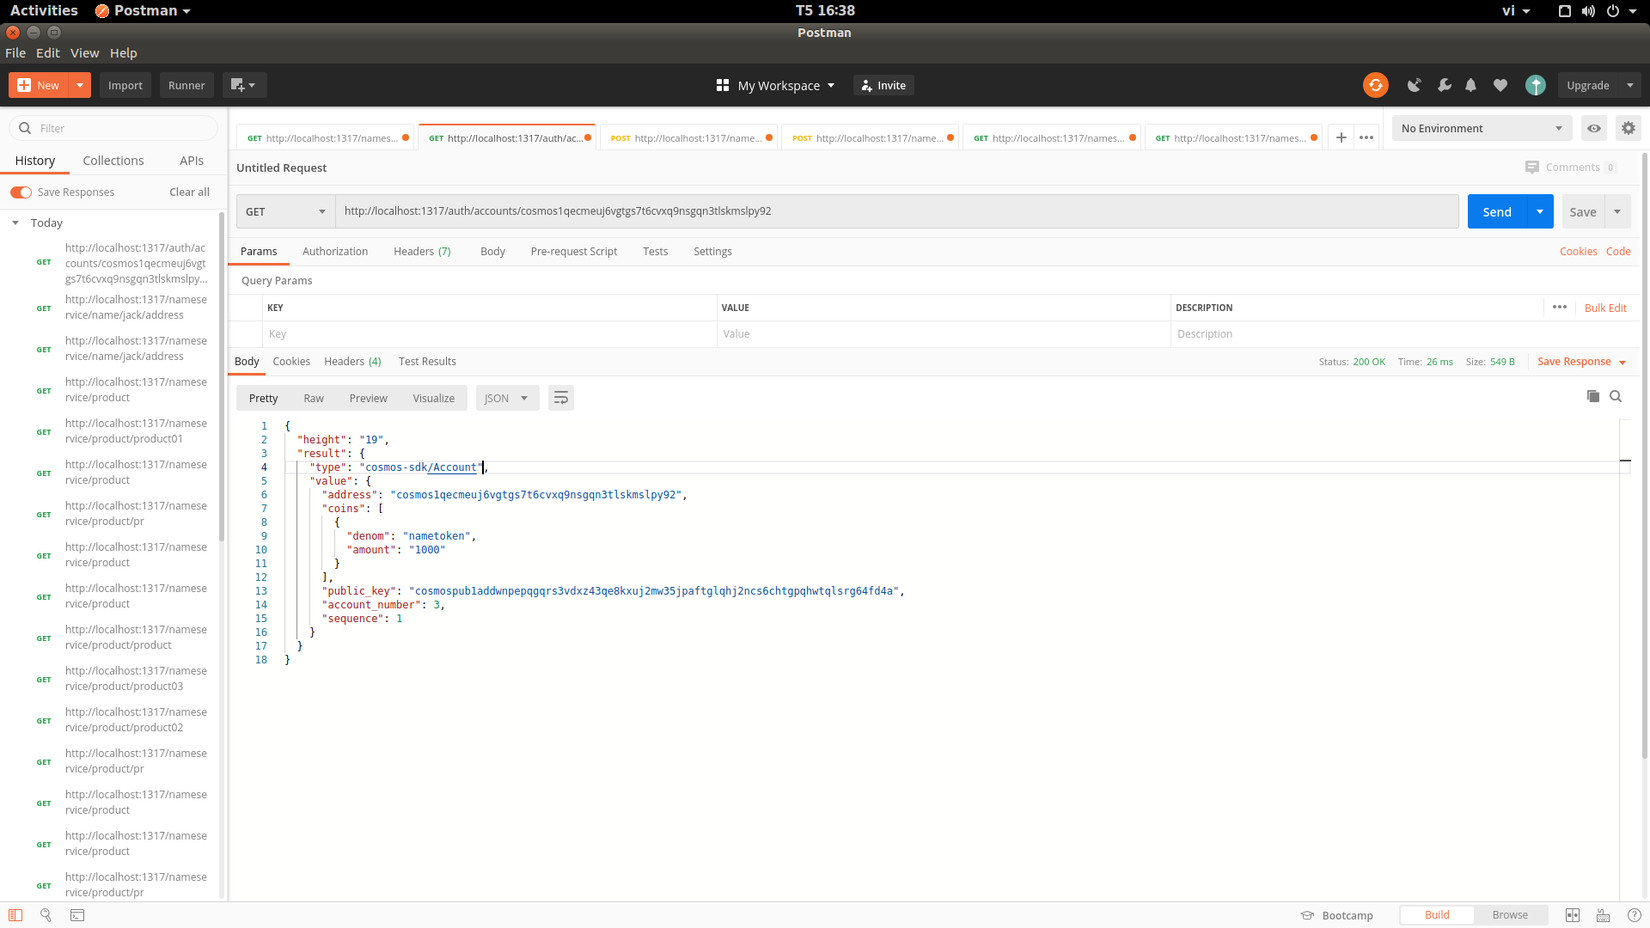Open the Cookies link near Code
Screen dimensions: 1650x928
point(1578,251)
